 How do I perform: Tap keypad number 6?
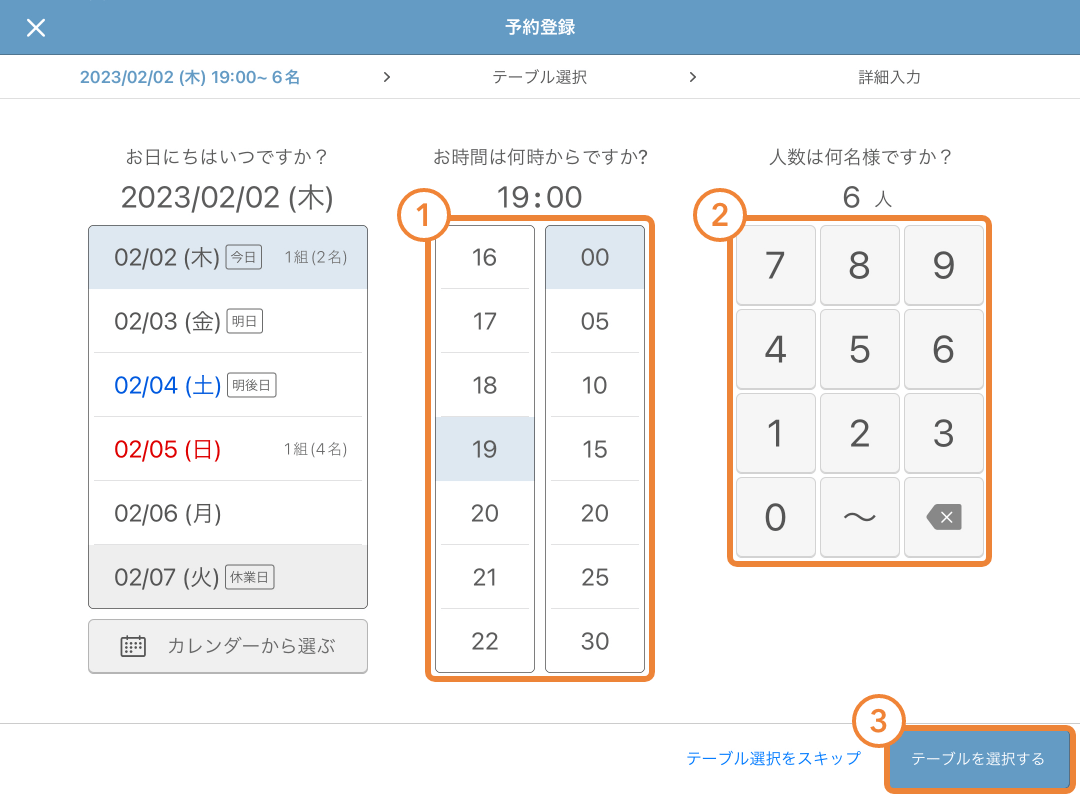(944, 349)
